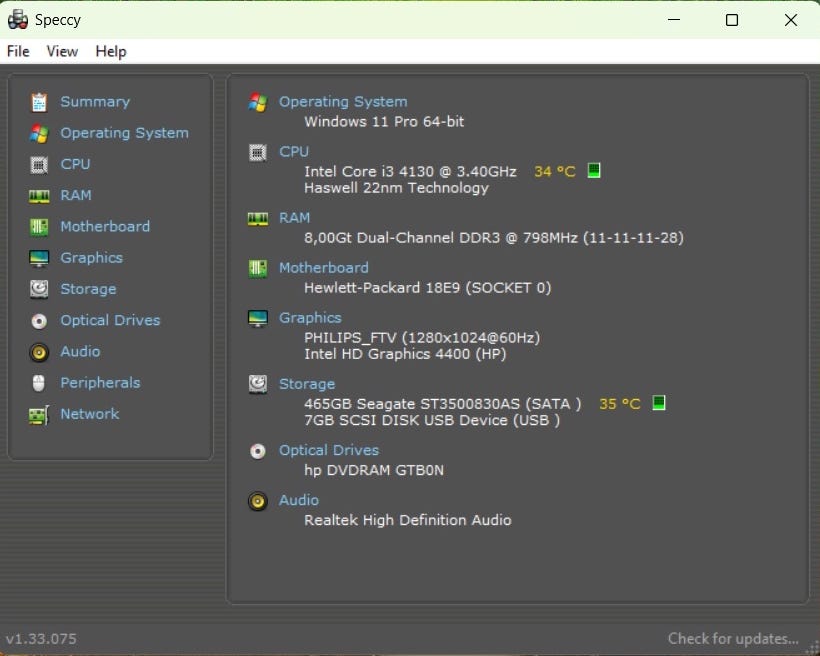Select Audio in the sidebar
Image resolution: width=820 pixels, height=656 pixels.
80,351
